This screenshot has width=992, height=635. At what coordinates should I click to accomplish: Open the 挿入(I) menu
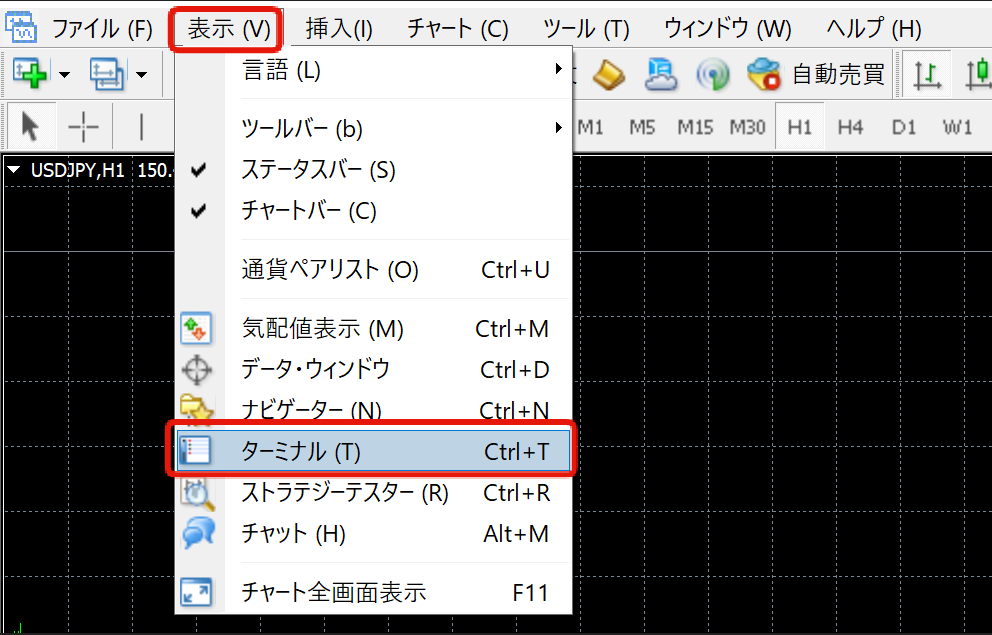click(339, 28)
